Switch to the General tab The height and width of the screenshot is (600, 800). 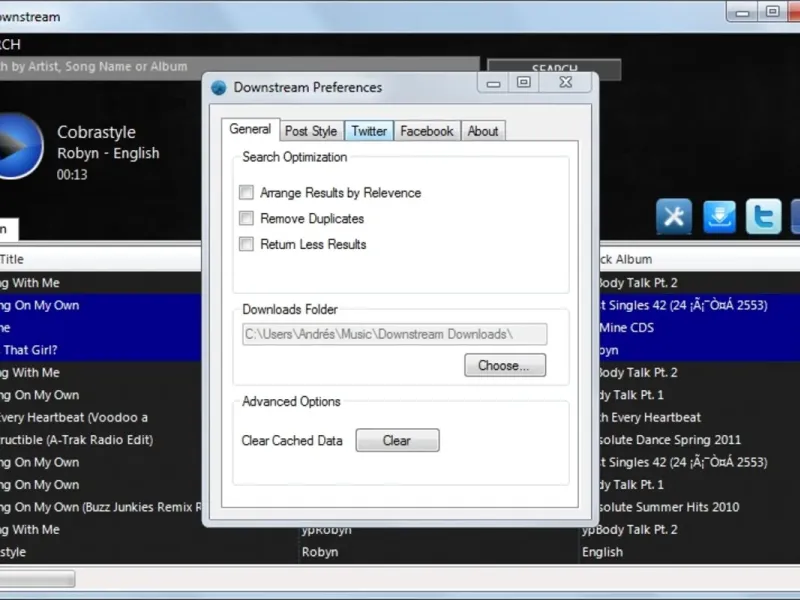(250, 130)
